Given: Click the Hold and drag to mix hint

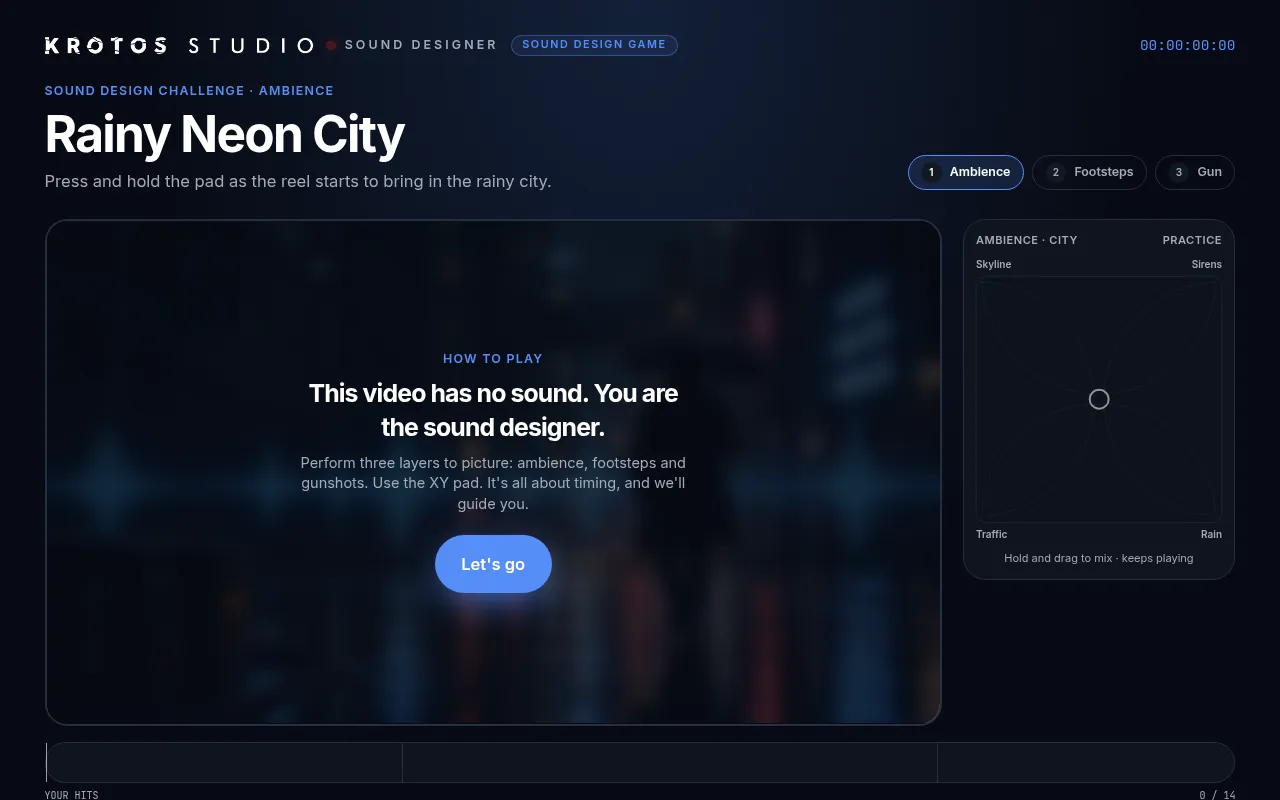Looking at the screenshot, I should 1099,558.
